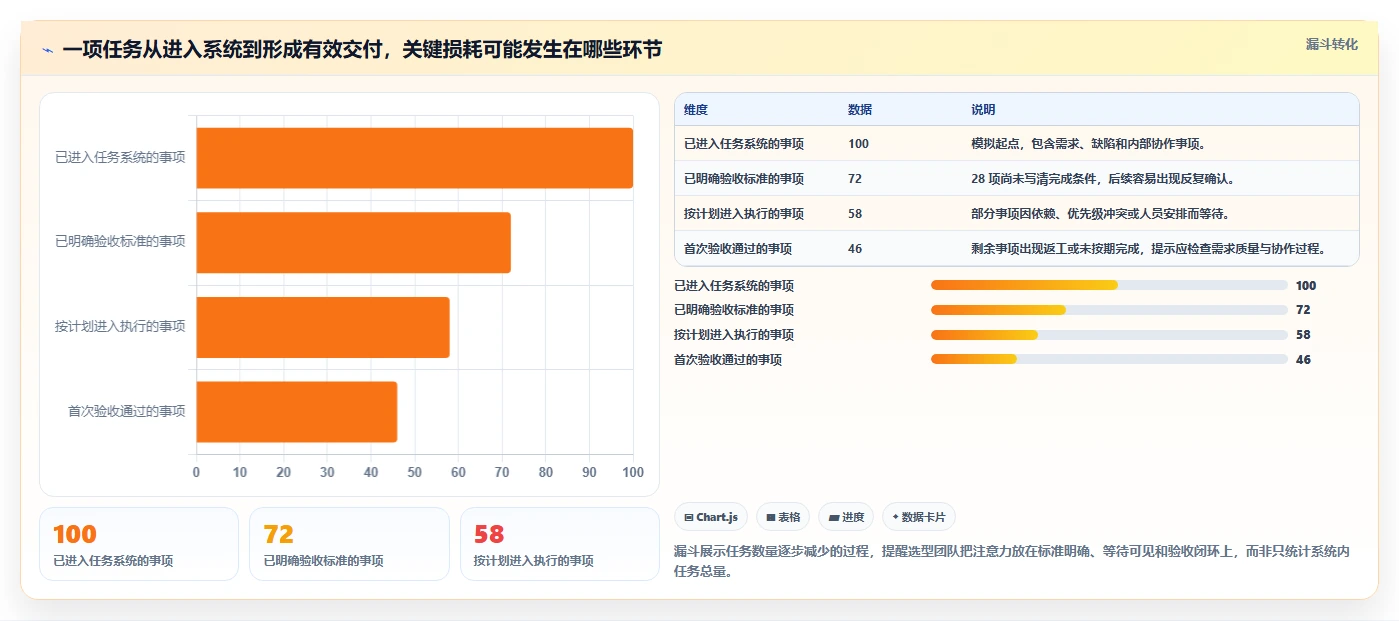Click the 说明 column header
This screenshot has height=621, width=1399.
pyautogui.click(x=983, y=110)
